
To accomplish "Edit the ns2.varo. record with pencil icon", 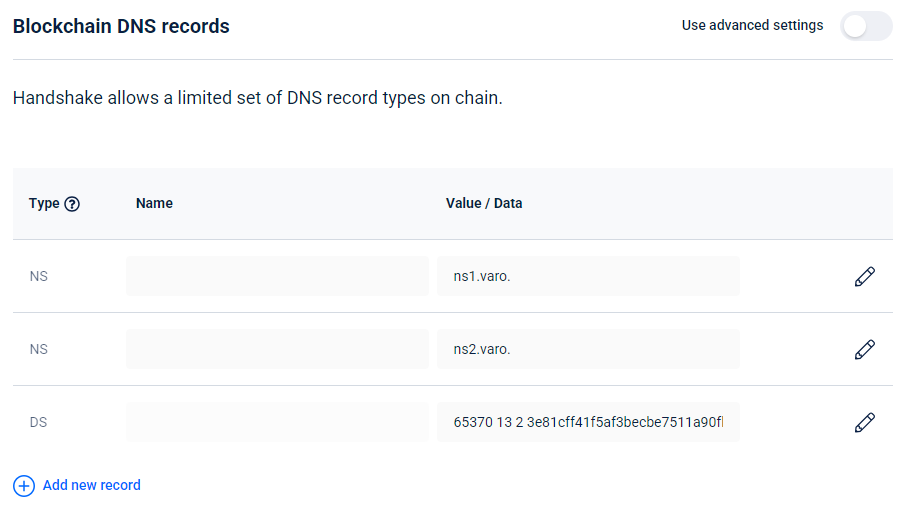I will point(865,350).
